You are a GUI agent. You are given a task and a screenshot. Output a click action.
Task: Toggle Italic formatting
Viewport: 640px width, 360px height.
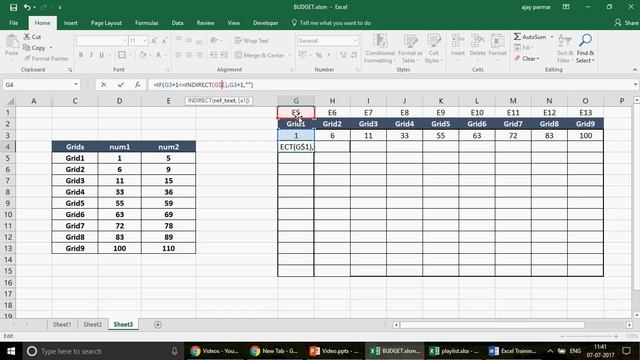91,55
